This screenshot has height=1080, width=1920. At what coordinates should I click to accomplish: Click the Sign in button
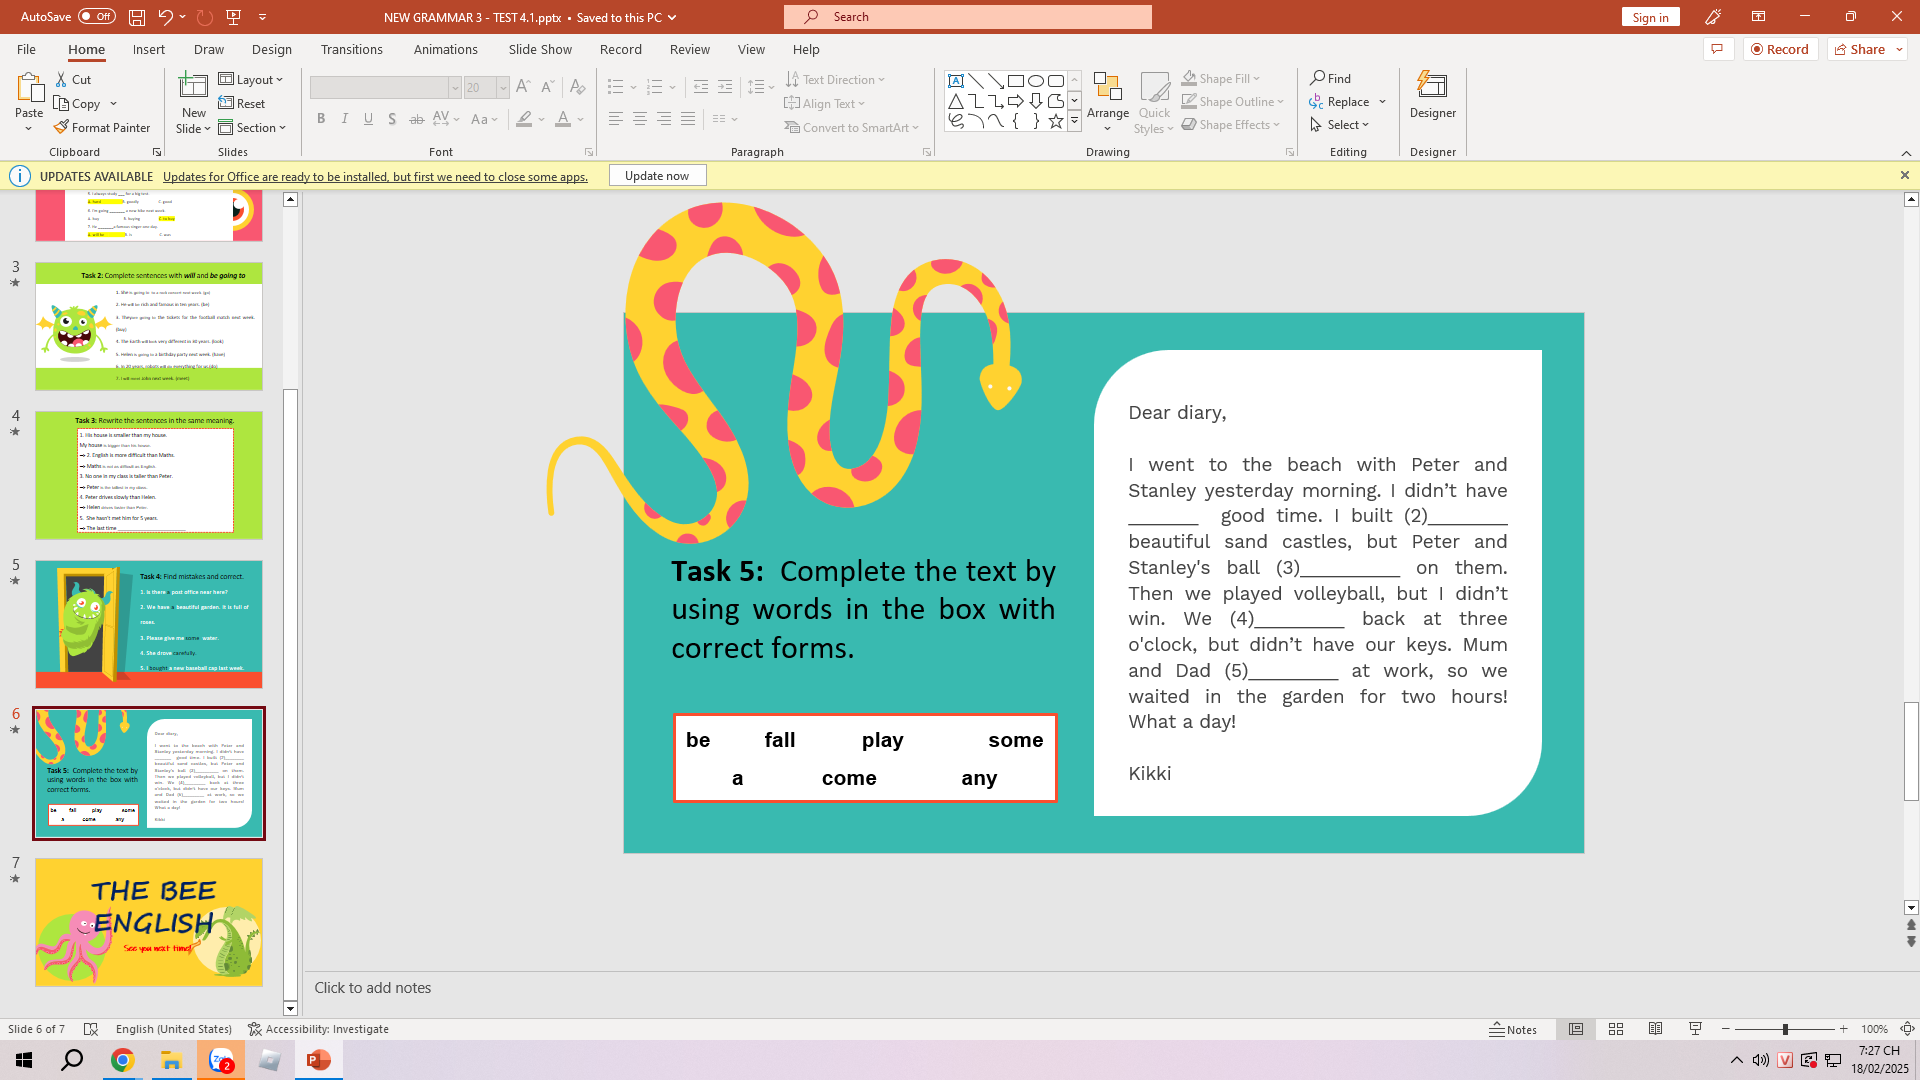coord(1650,17)
